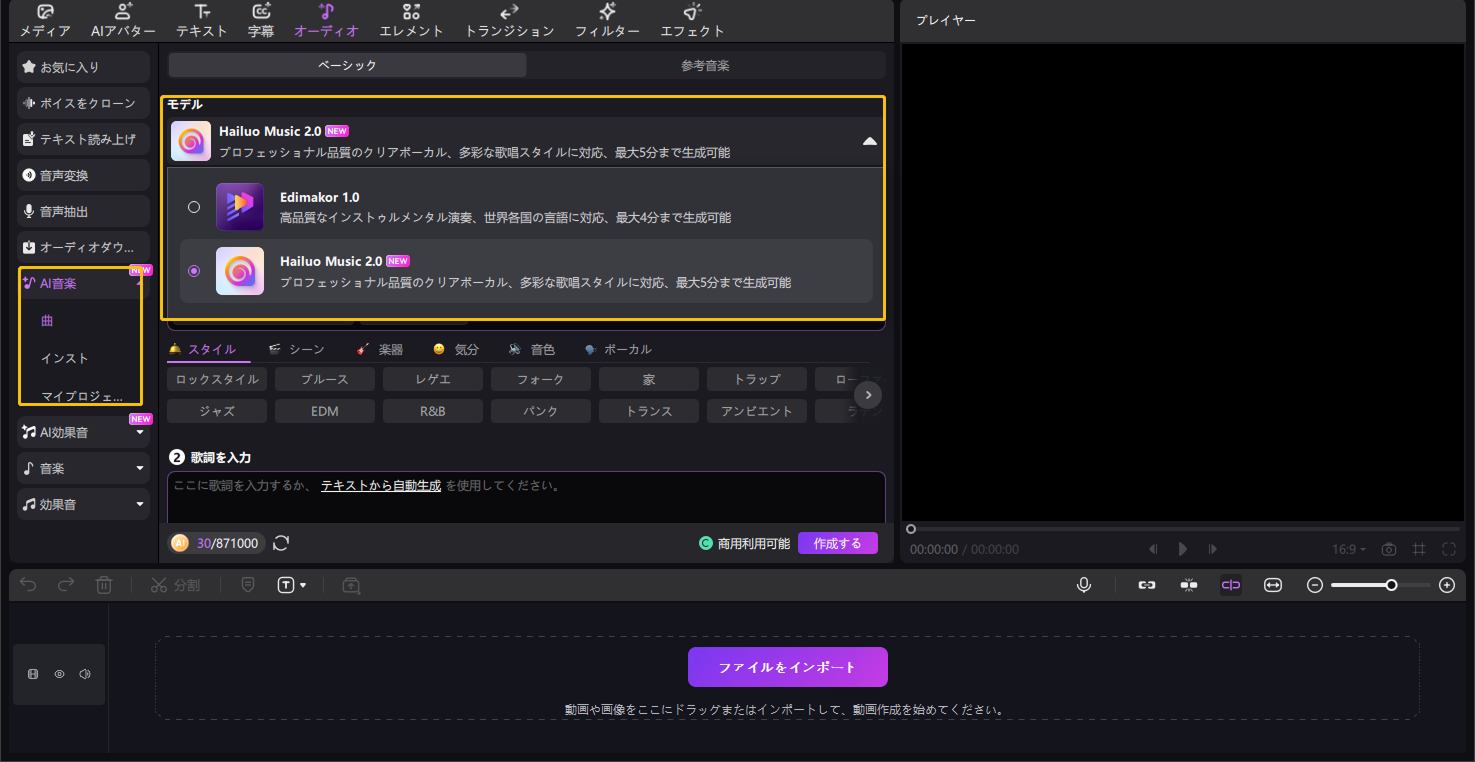Viewport: 1475px width, 762px height.
Task: Expand the AI効果音 section
Action: tap(140, 431)
